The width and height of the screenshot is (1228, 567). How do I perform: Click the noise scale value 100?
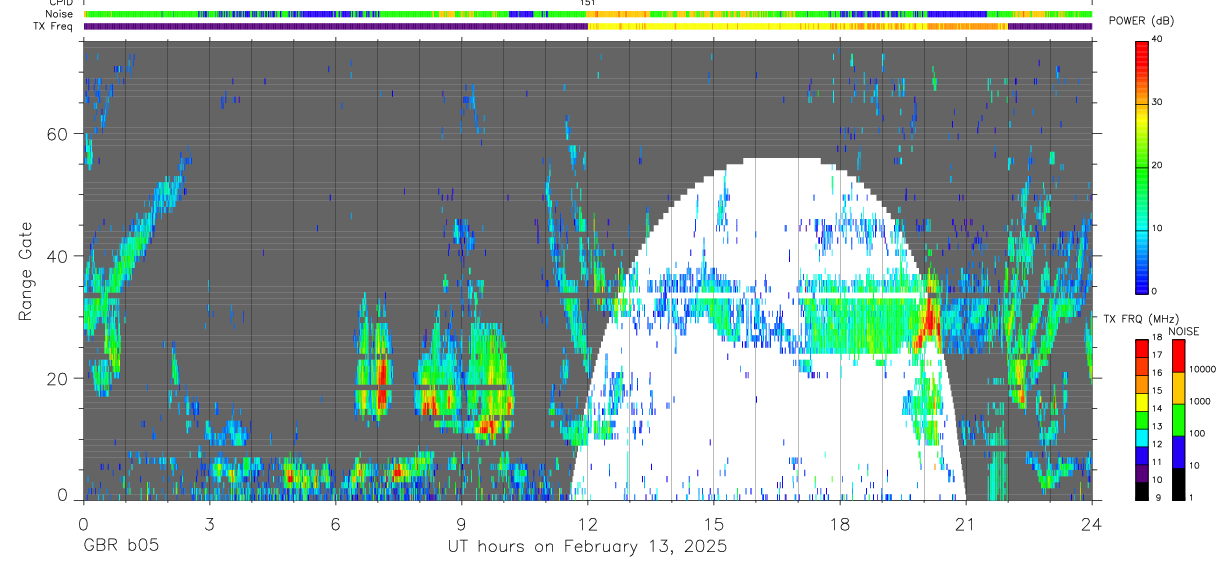click(1199, 433)
